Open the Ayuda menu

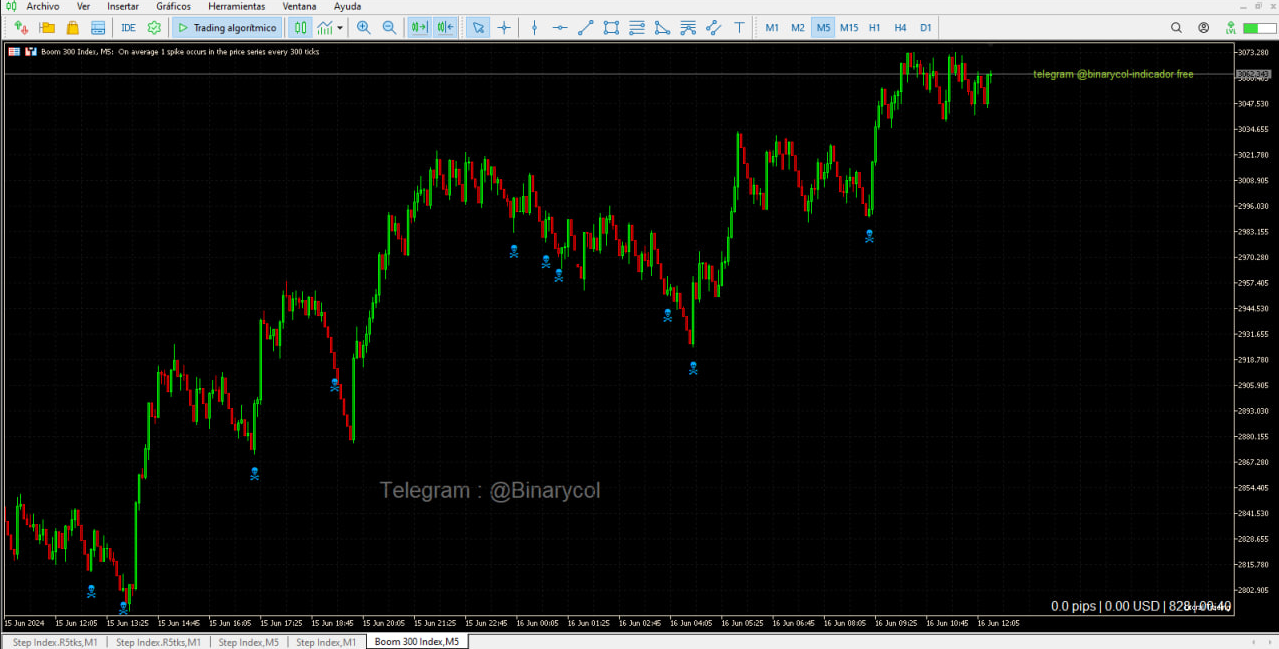pos(348,6)
